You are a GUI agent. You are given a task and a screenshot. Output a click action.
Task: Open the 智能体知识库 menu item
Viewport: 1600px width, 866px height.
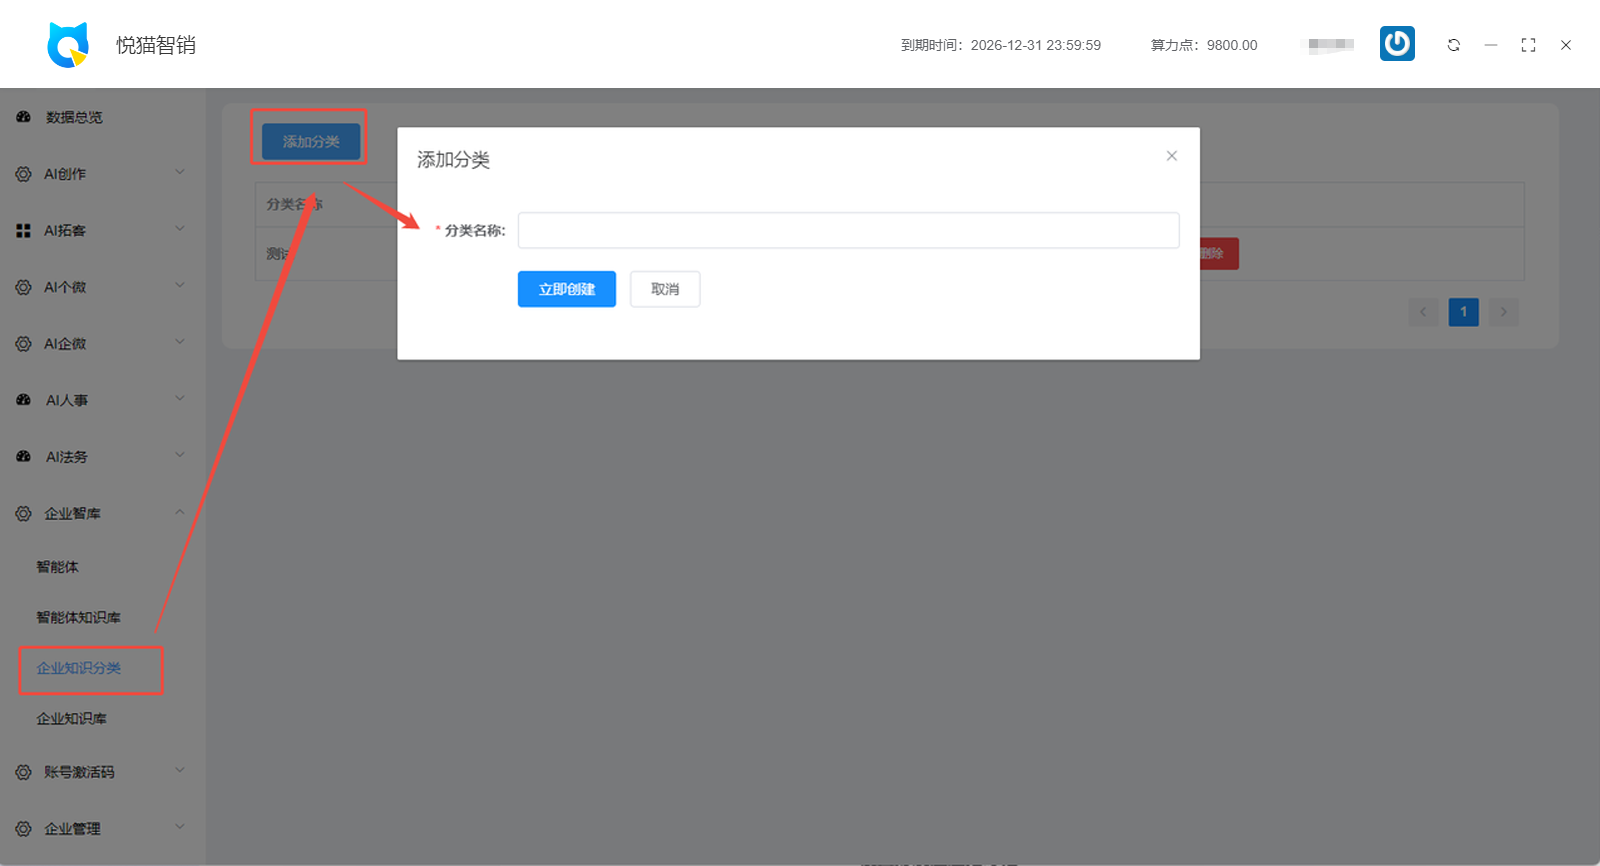(x=78, y=618)
